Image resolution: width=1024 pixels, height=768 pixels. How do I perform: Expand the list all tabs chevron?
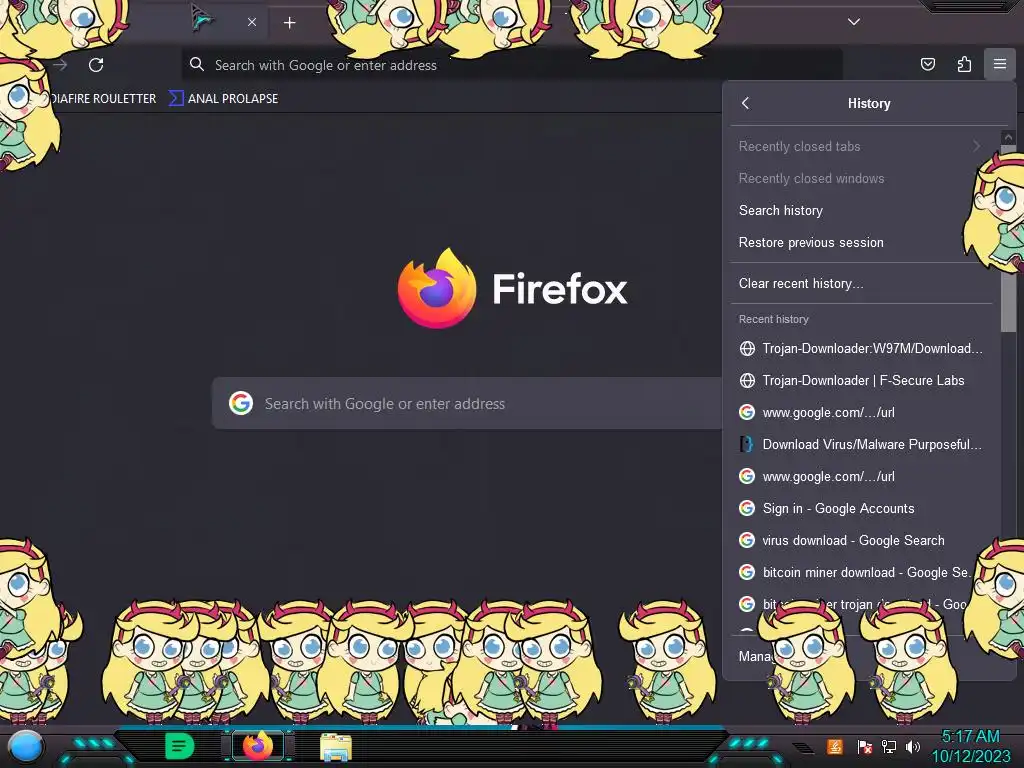(x=853, y=22)
